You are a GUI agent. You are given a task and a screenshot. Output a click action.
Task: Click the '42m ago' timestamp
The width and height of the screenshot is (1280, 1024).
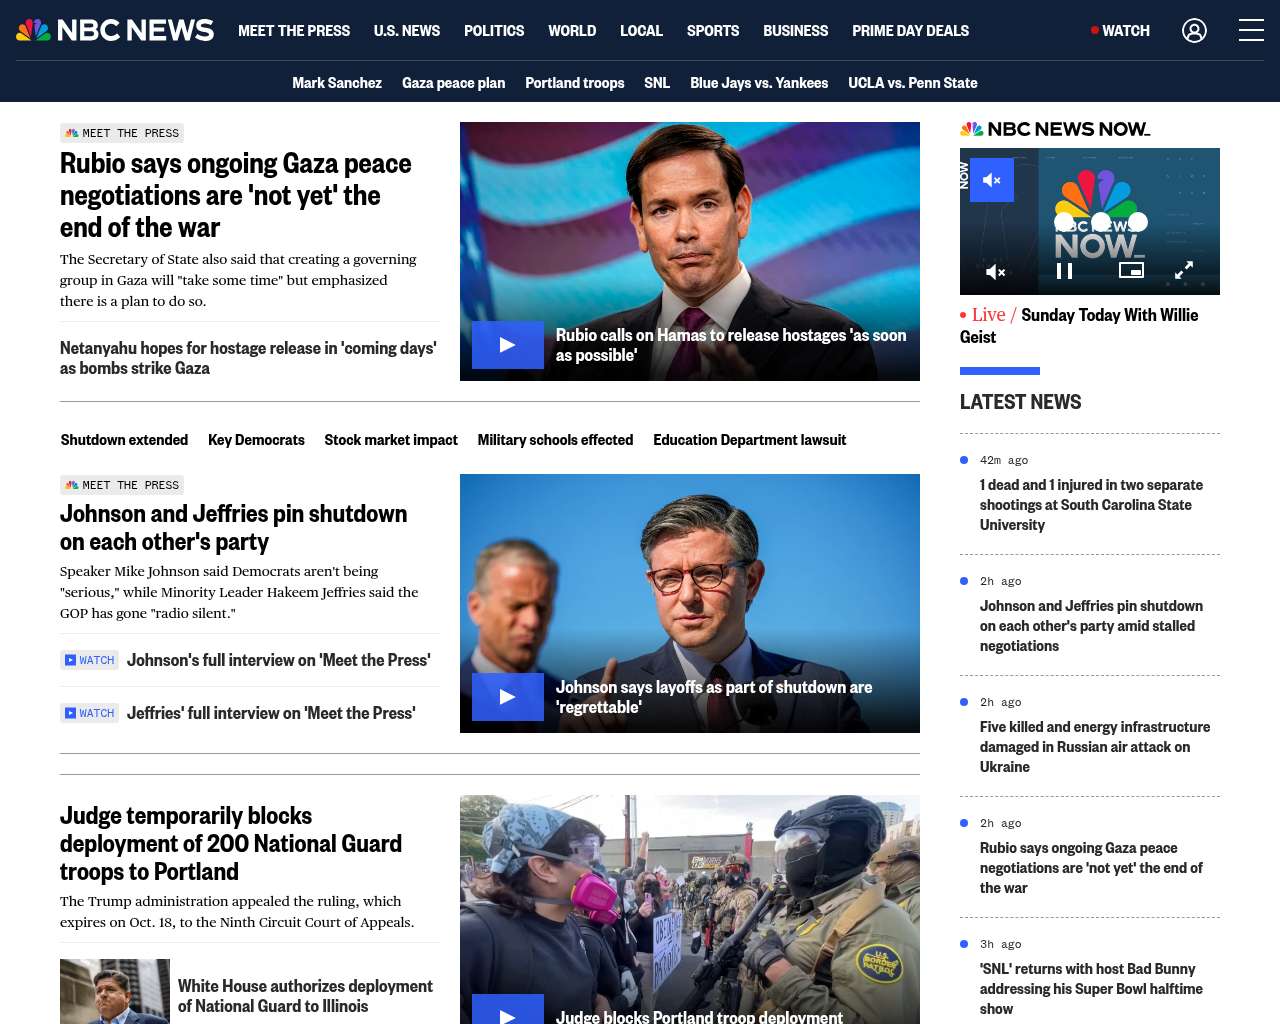pos(1004,460)
